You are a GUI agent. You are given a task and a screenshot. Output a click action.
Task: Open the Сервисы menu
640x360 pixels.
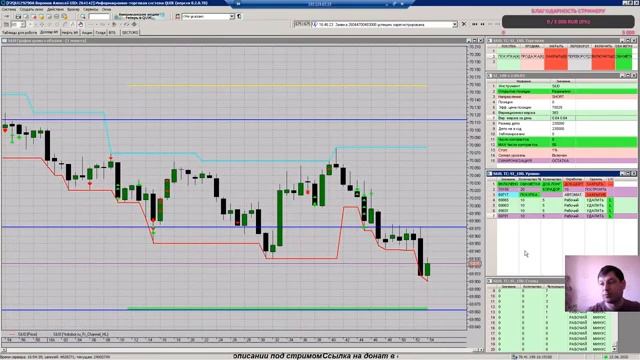(x=91, y=9)
